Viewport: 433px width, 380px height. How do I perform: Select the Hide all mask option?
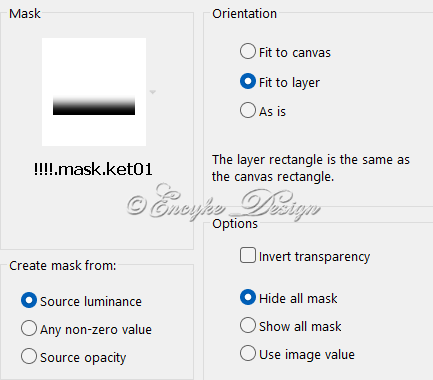[248, 297]
